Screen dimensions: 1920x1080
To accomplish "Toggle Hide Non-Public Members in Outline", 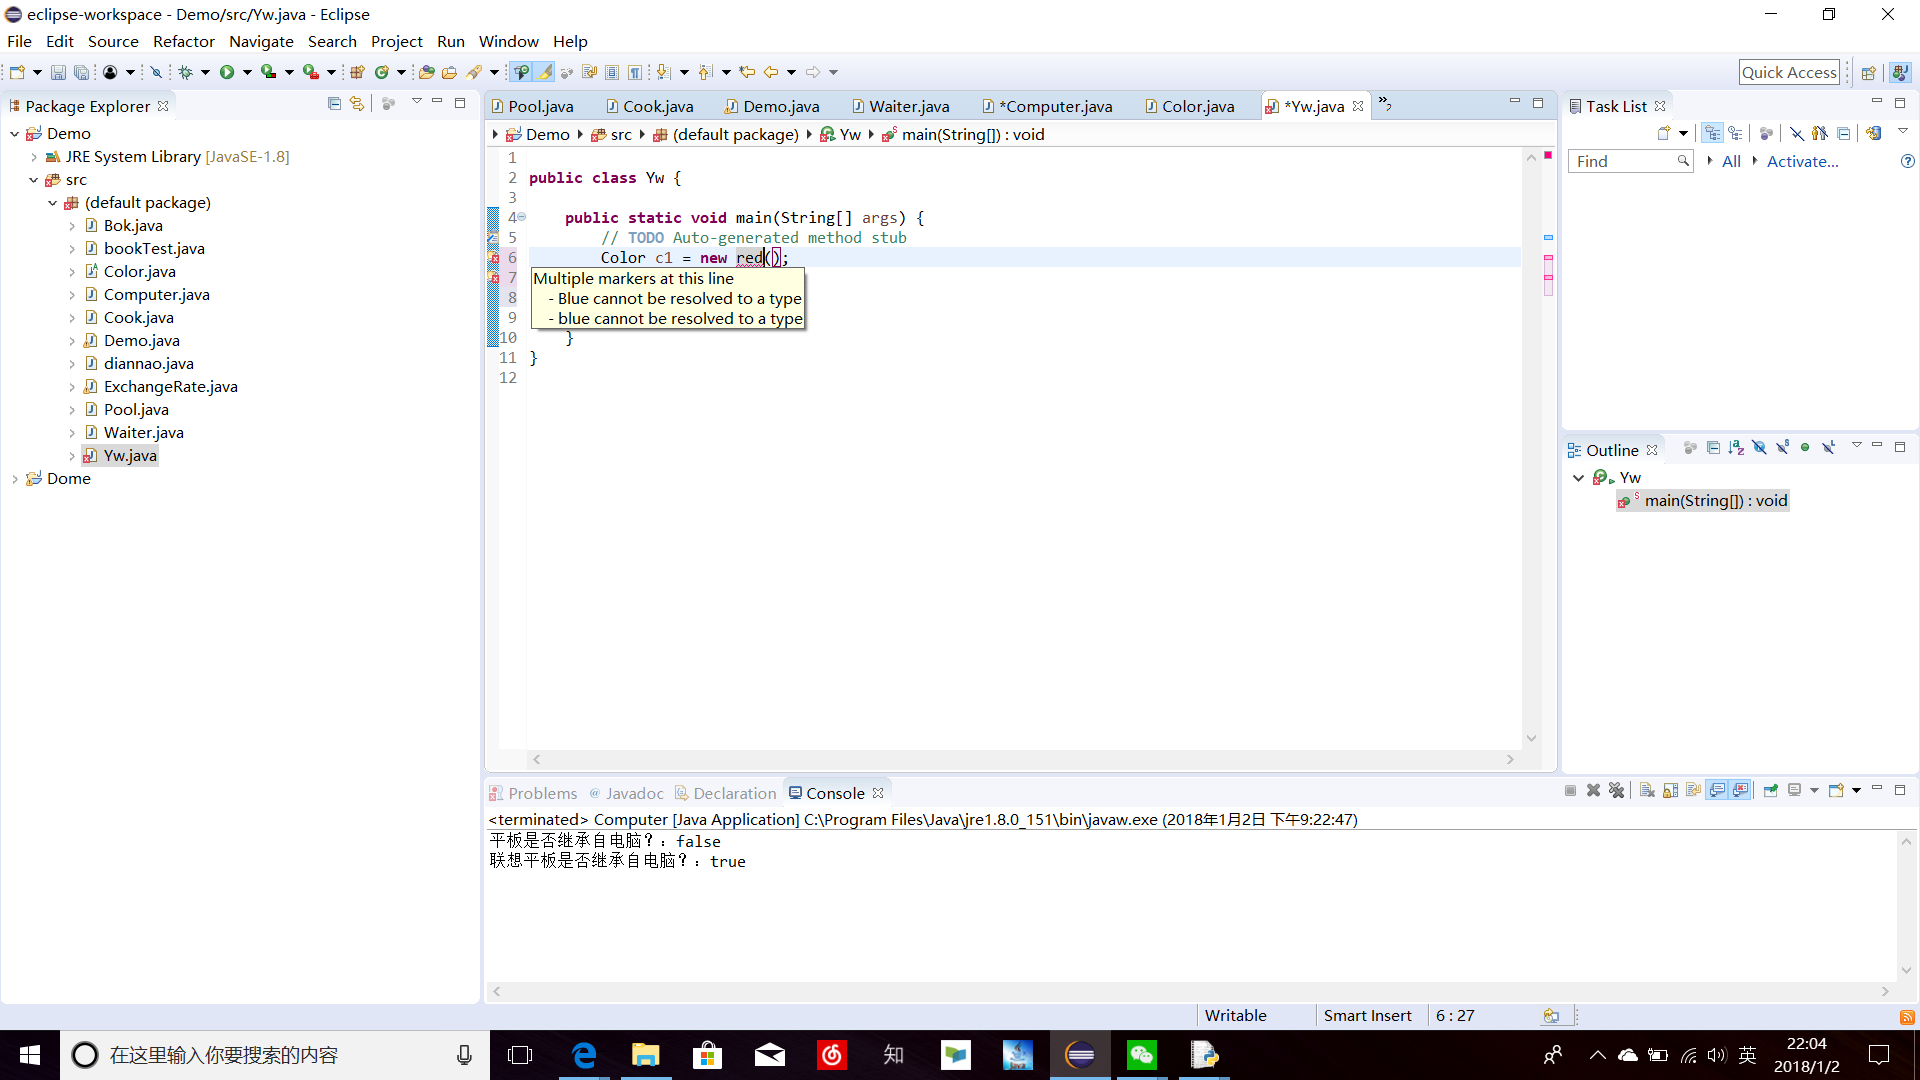I will (x=1805, y=448).
